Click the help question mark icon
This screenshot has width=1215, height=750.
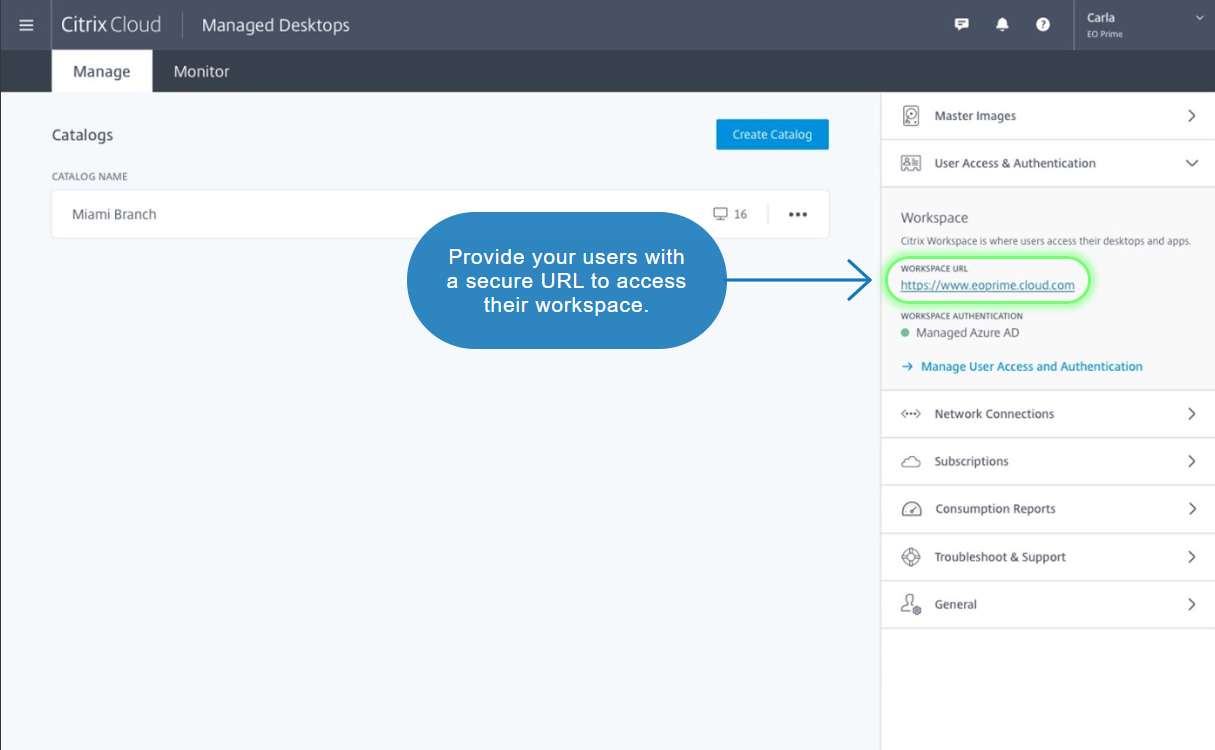(1043, 25)
